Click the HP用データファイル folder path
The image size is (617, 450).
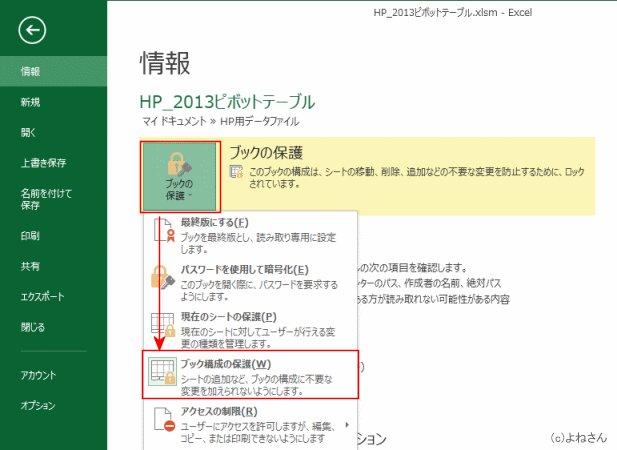pos(259,121)
